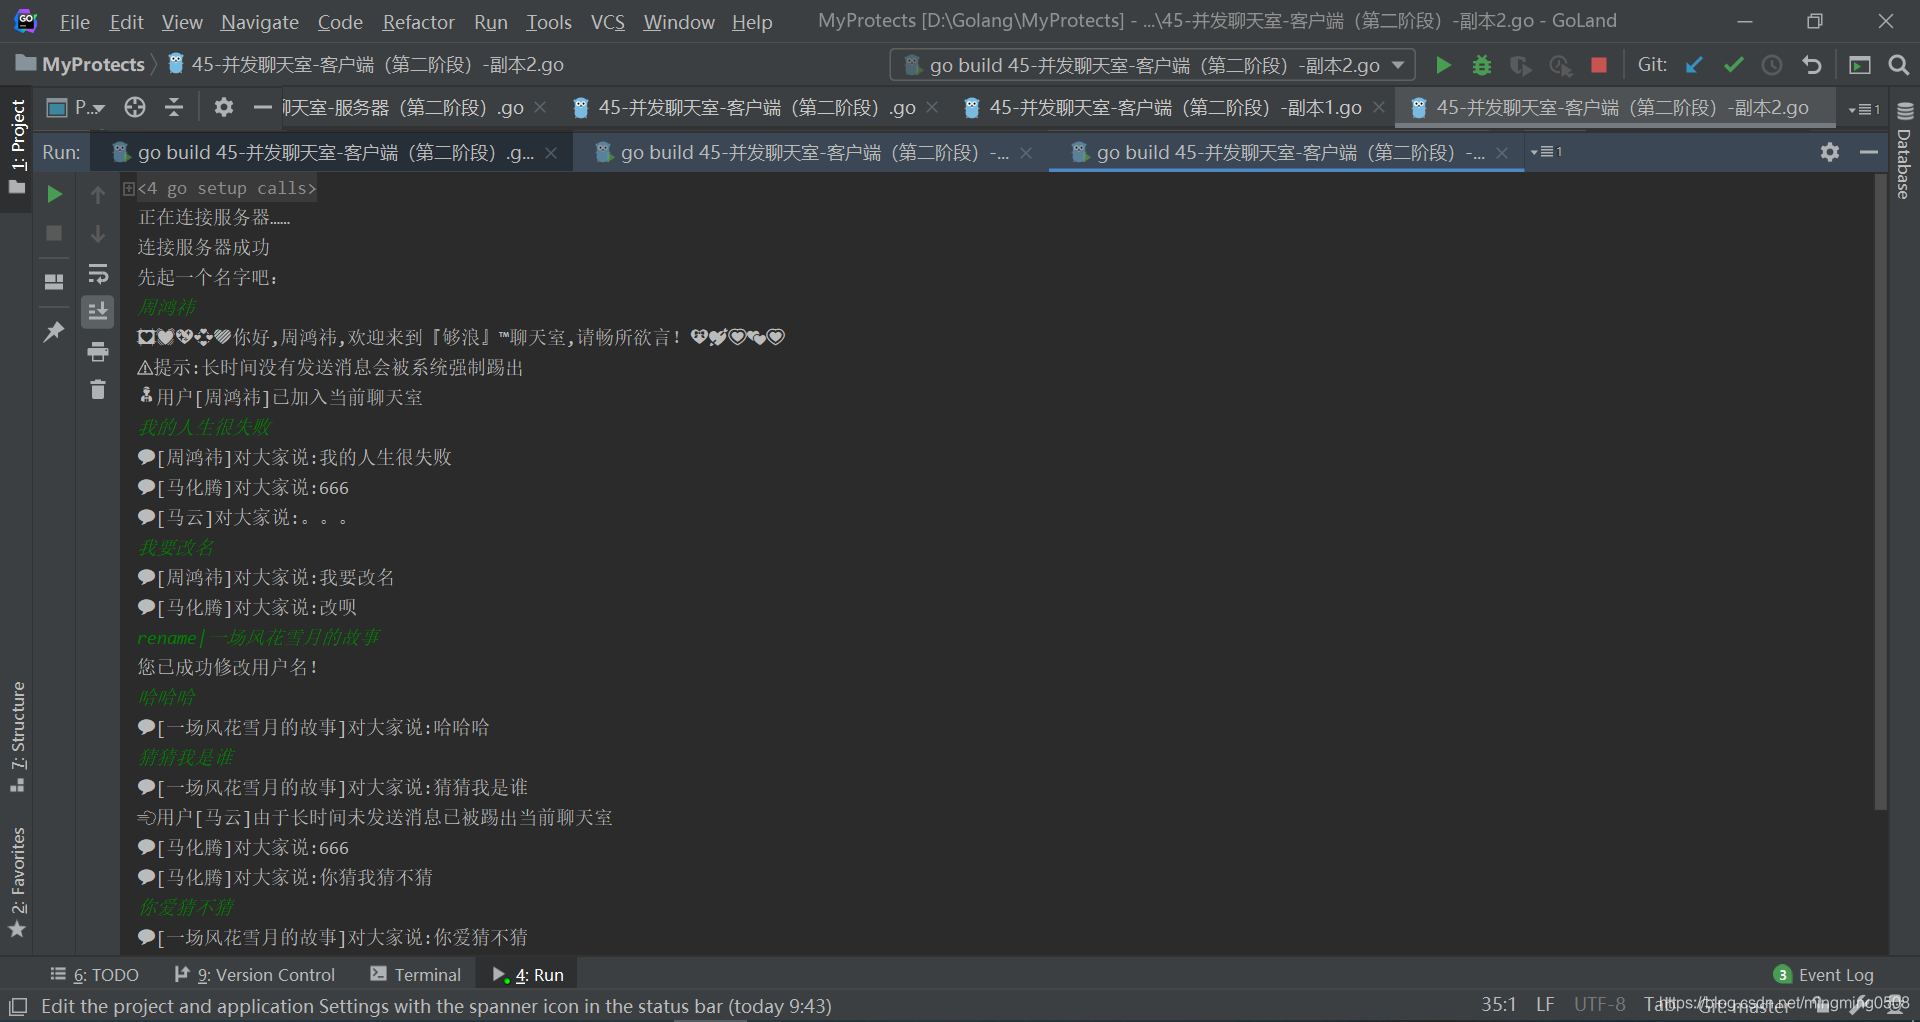Open the Event Log

click(x=1824, y=975)
